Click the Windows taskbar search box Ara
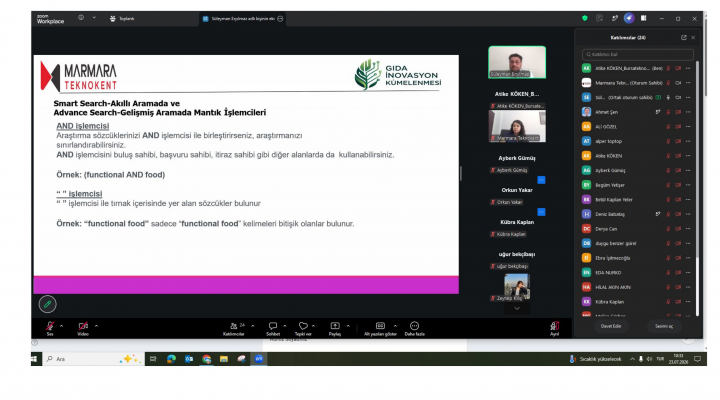Image resolution: width=720 pixels, height=400 pixels. [93, 359]
